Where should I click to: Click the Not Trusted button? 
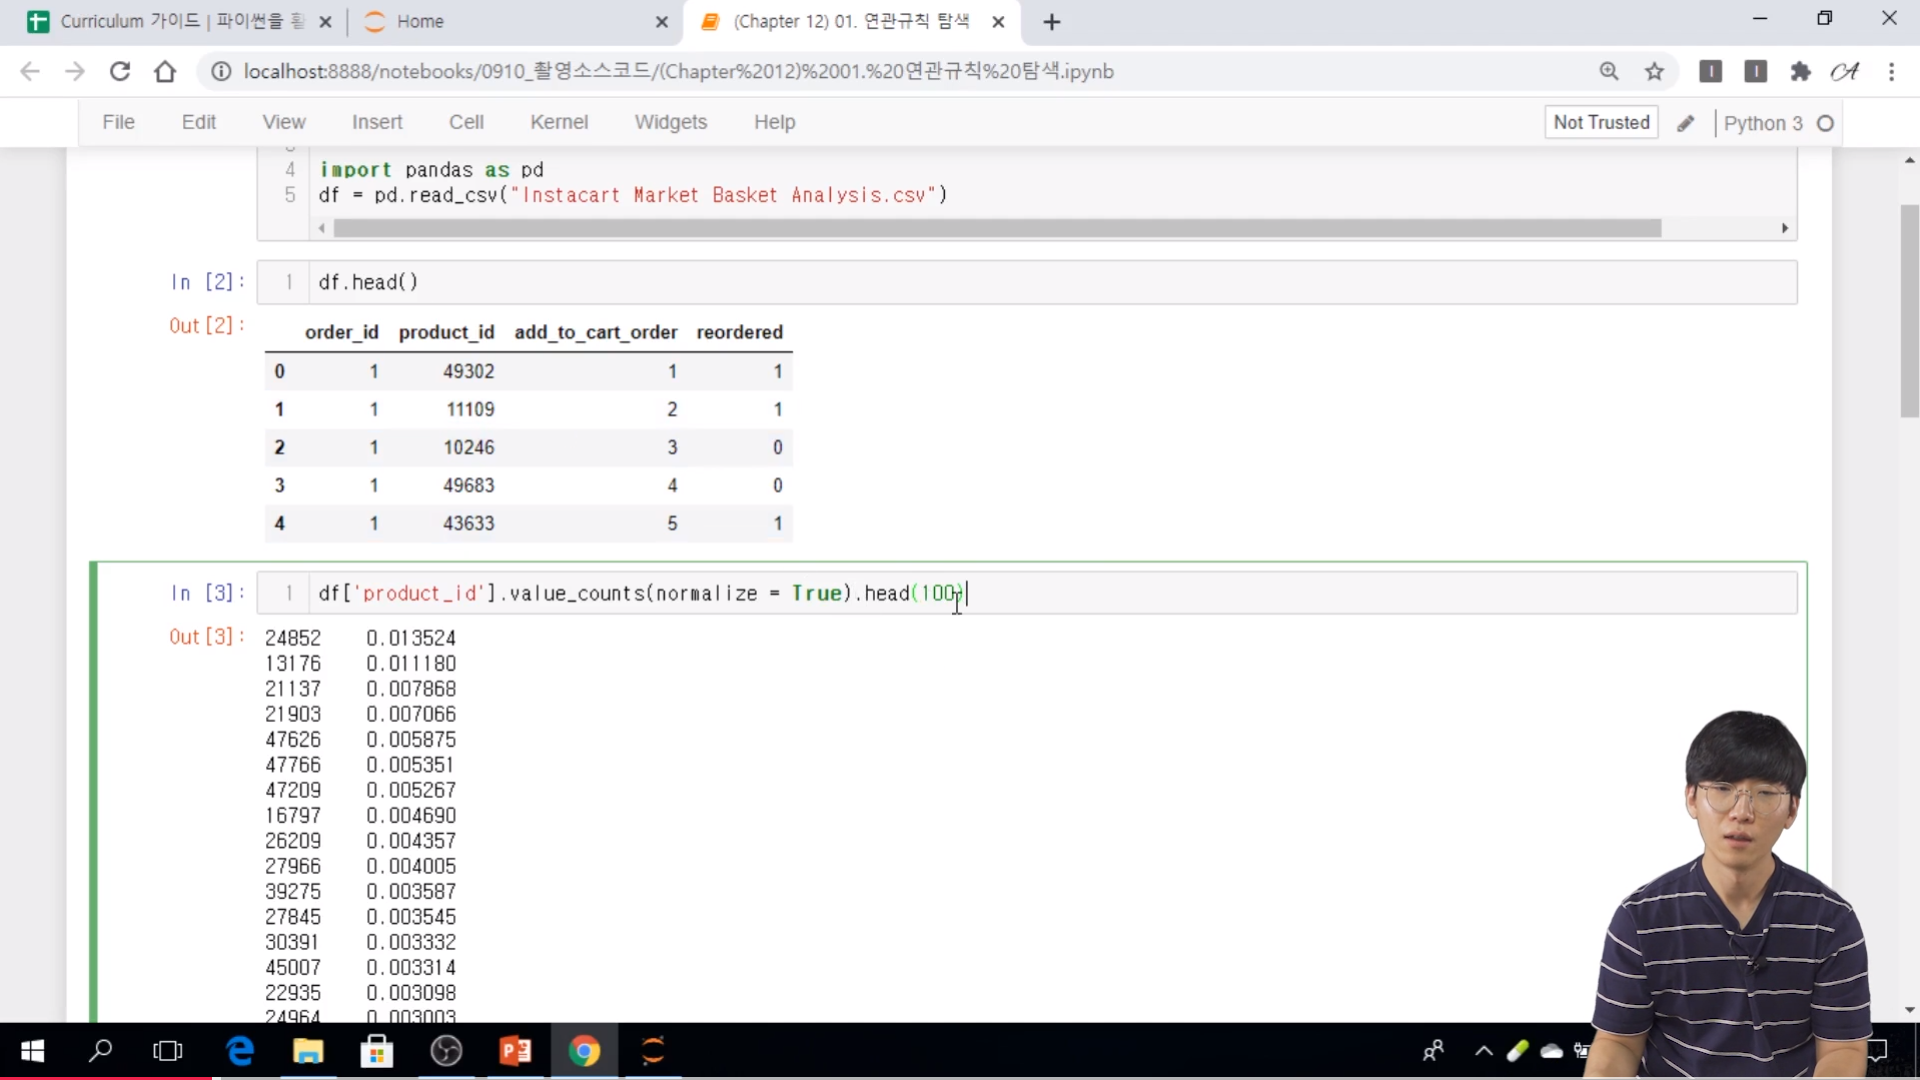tap(1601, 122)
